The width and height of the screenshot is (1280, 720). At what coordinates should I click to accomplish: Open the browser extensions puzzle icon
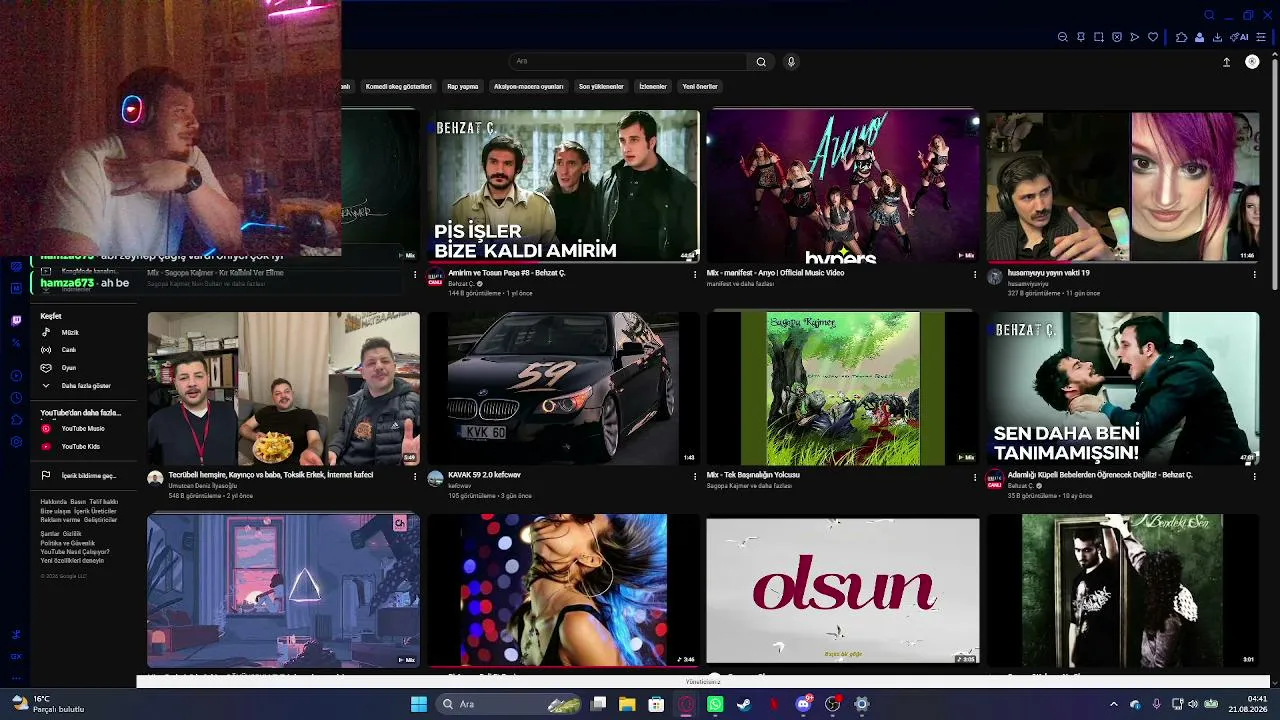(1181, 37)
